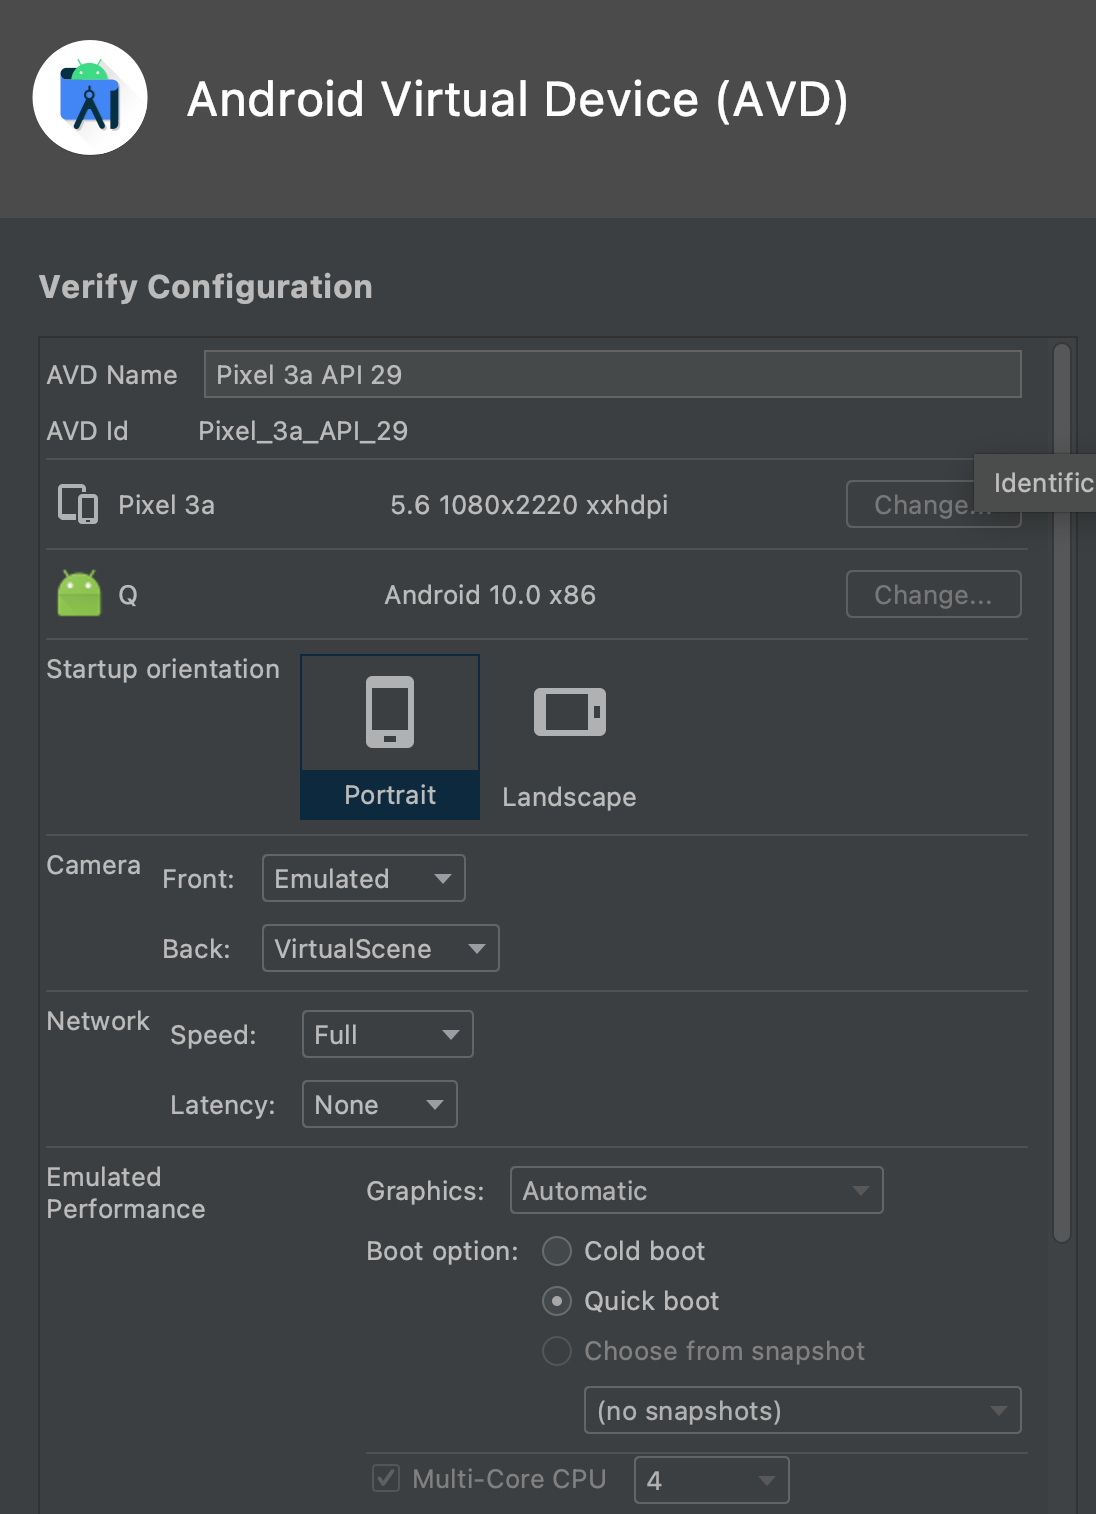Open the Front camera dropdown
The height and width of the screenshot is (1514, 1096).
[x=364, y=878]
